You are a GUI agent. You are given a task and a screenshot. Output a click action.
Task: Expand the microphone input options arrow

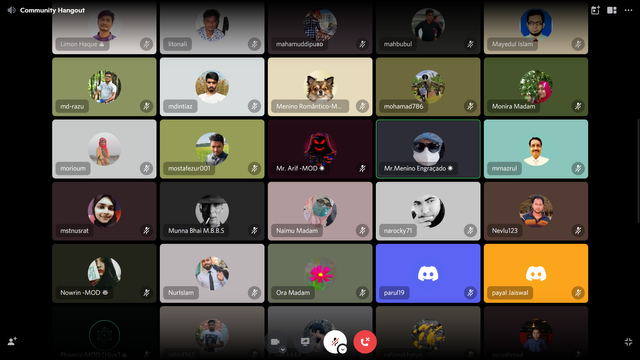(x=343, y=349)
